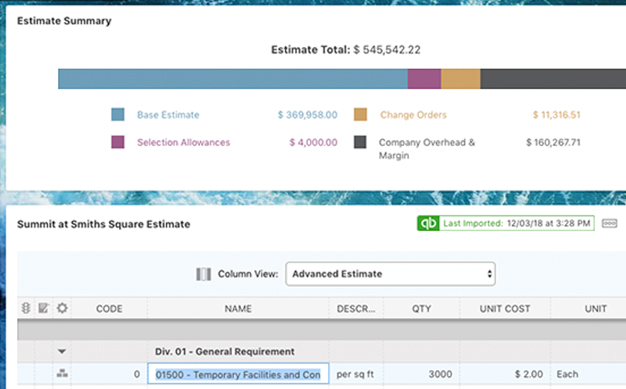Click the column view layout icon
Viewport: 626px width, 389px height.
tap(204, 274)
